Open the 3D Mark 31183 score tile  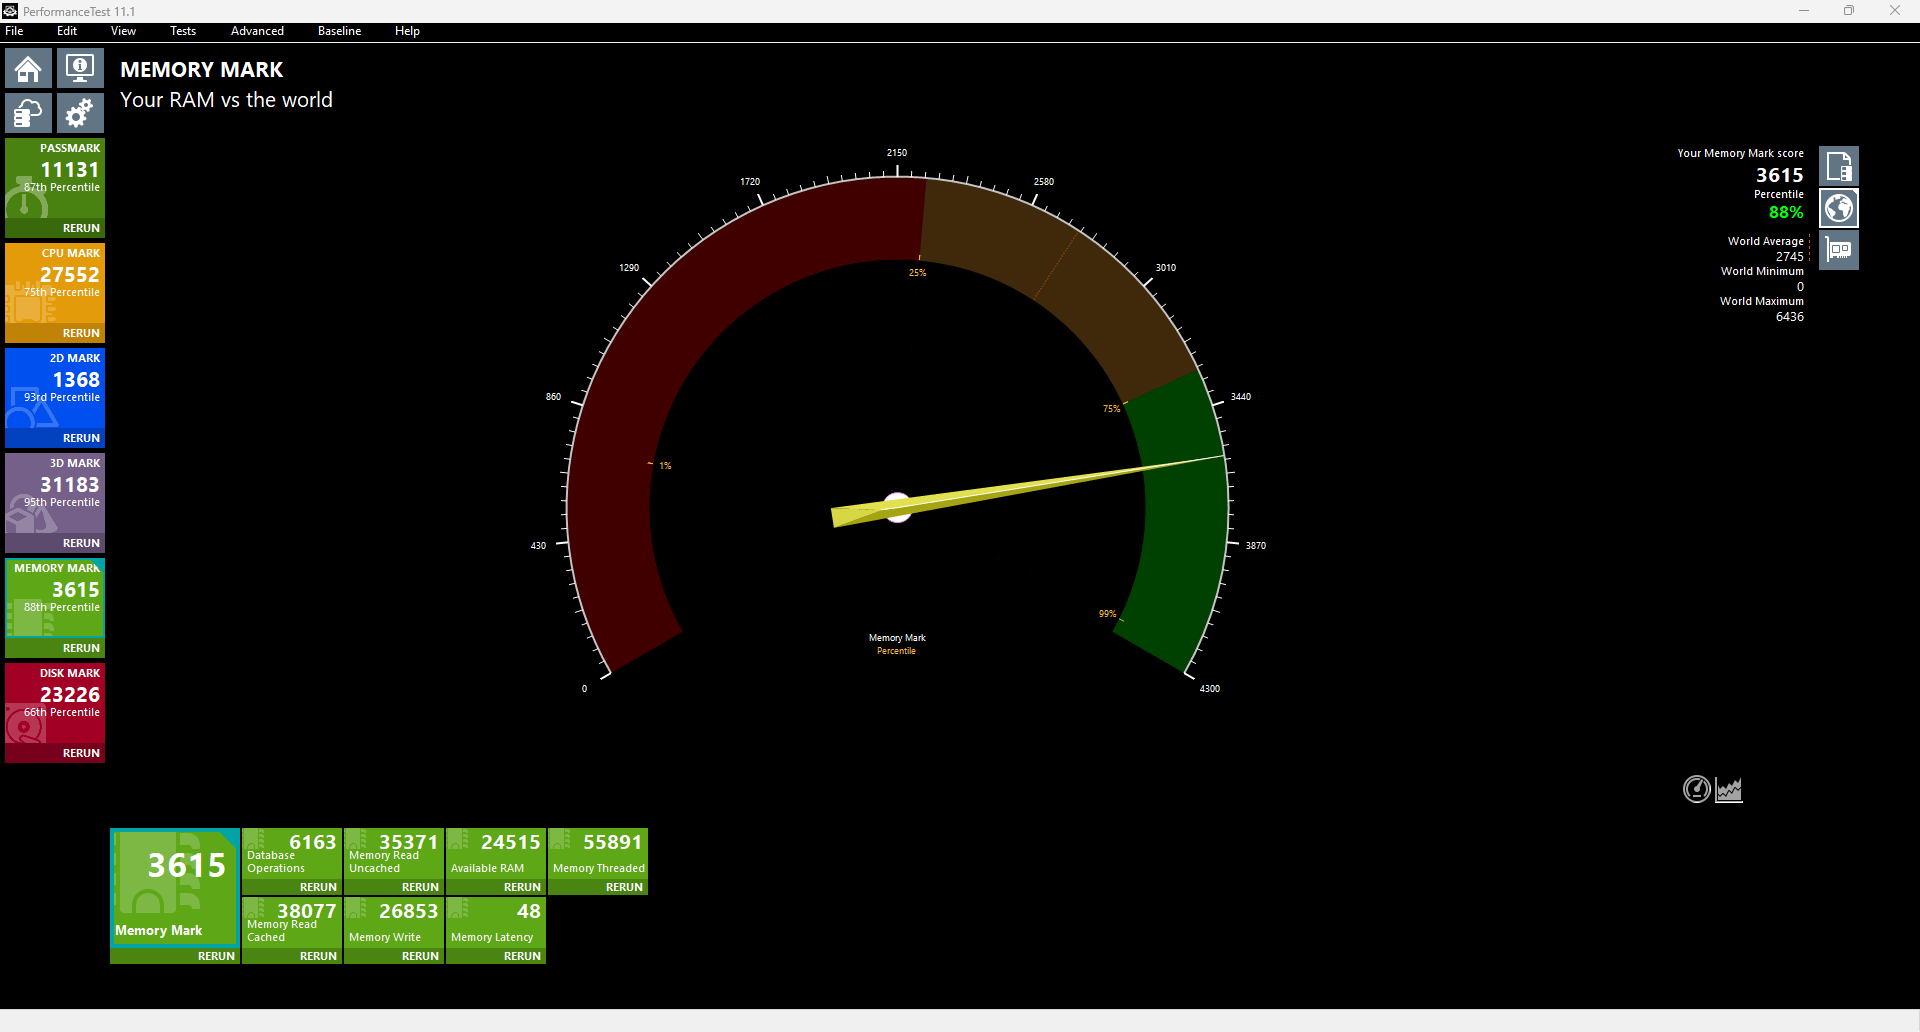click(55, 494)
